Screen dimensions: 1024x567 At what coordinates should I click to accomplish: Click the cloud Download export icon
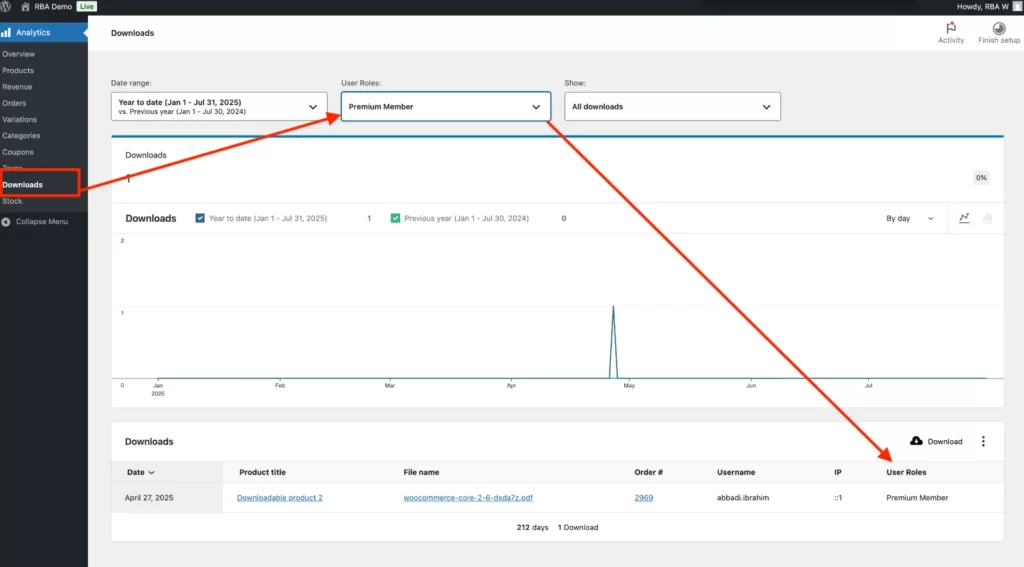916,441
